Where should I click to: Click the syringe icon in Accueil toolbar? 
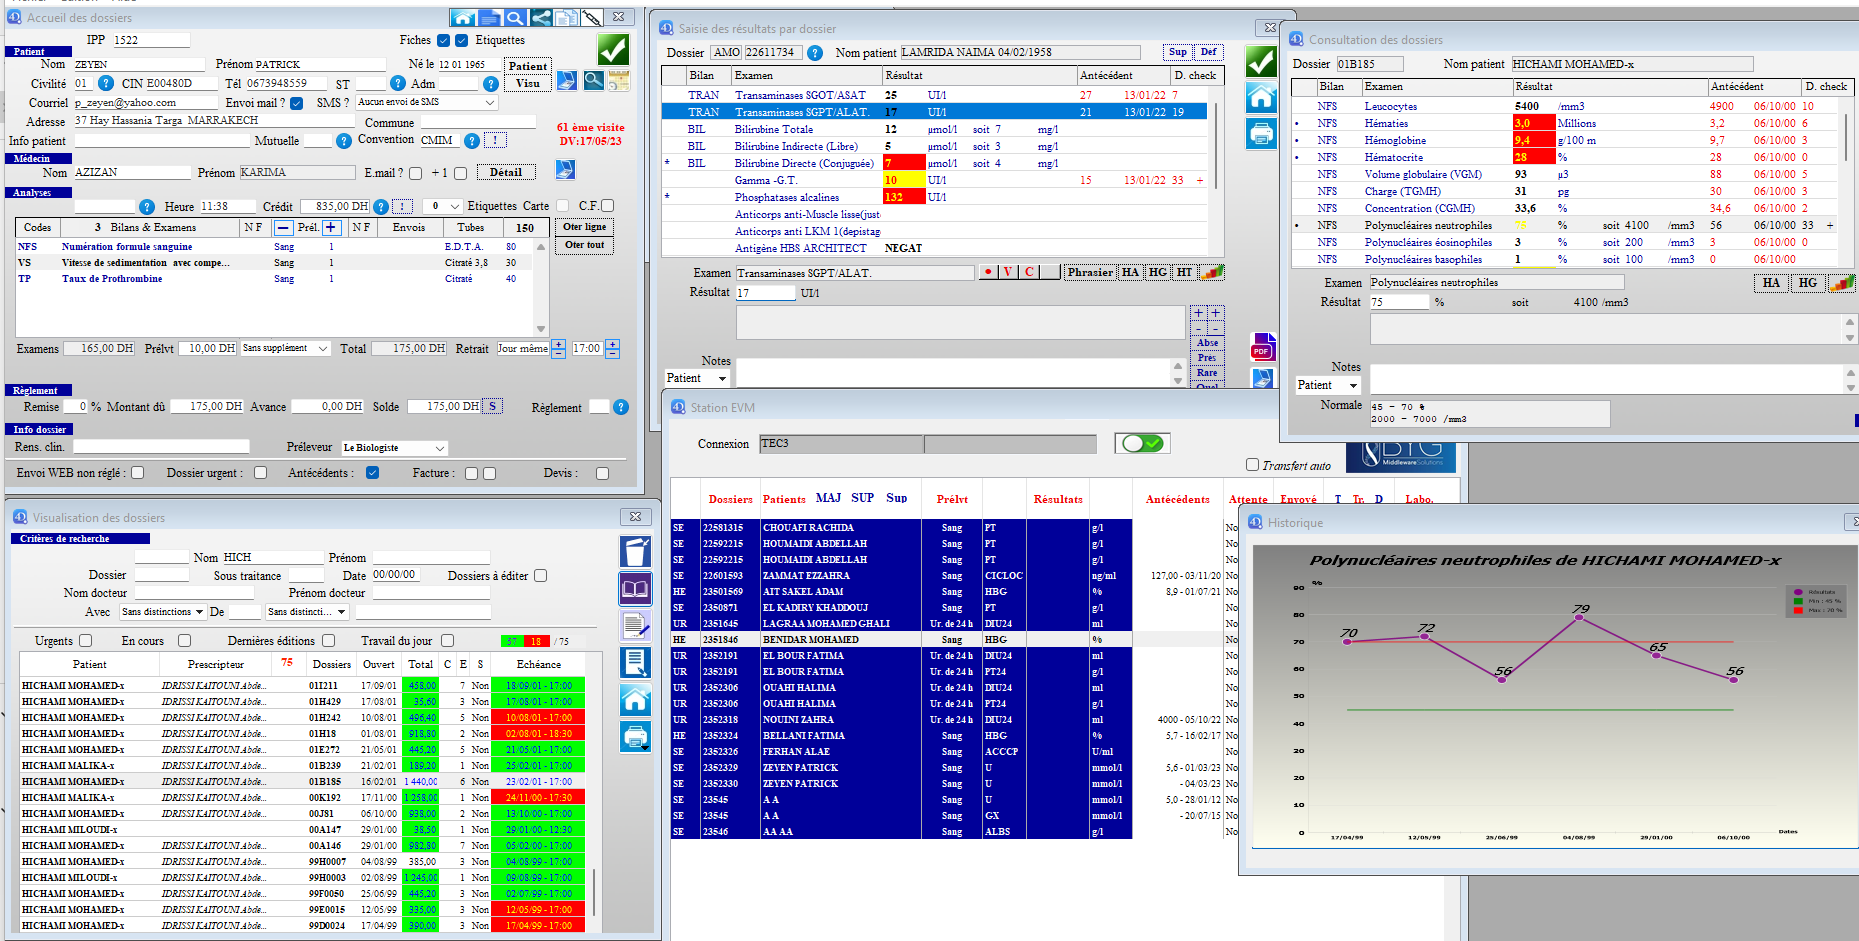pos(592,18)
